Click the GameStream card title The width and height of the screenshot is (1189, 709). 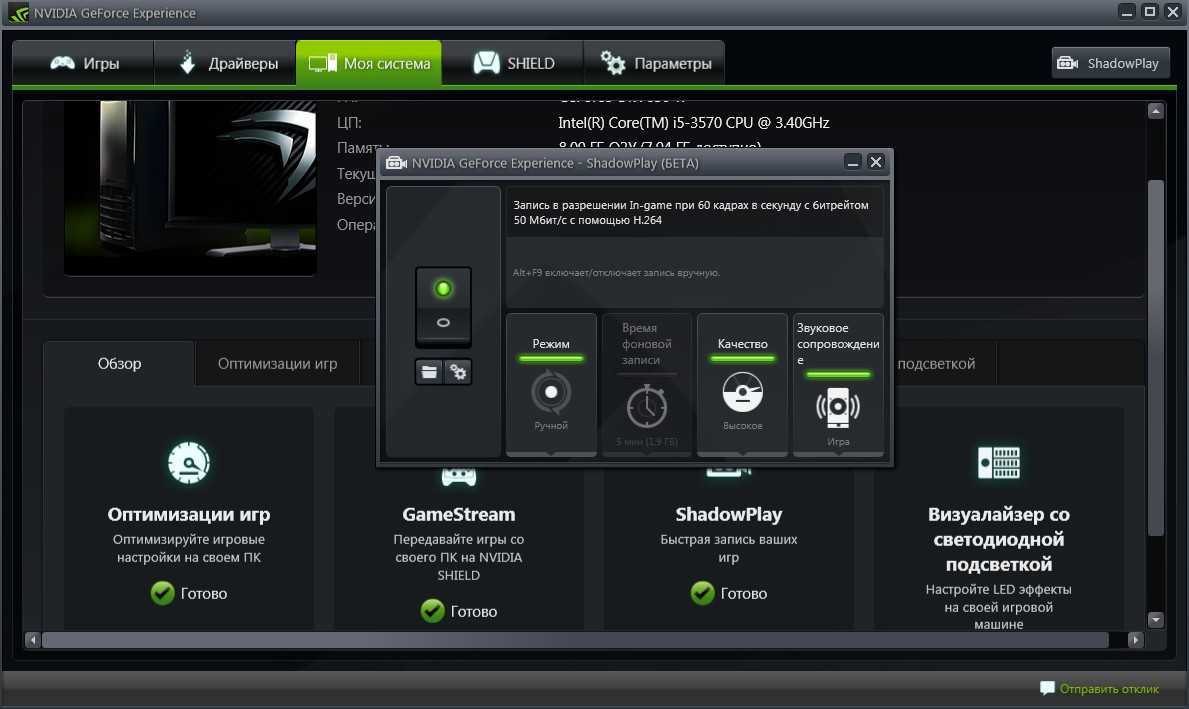pyautogui.click(x=459, y=514)
